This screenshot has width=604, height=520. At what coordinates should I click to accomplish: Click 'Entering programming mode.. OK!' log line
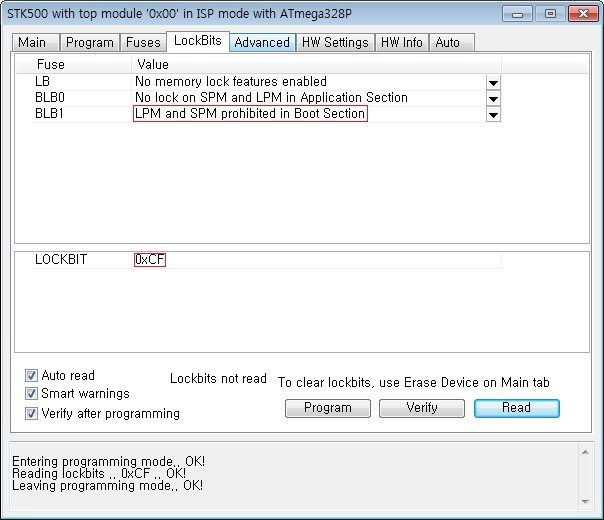pos(109,461)
